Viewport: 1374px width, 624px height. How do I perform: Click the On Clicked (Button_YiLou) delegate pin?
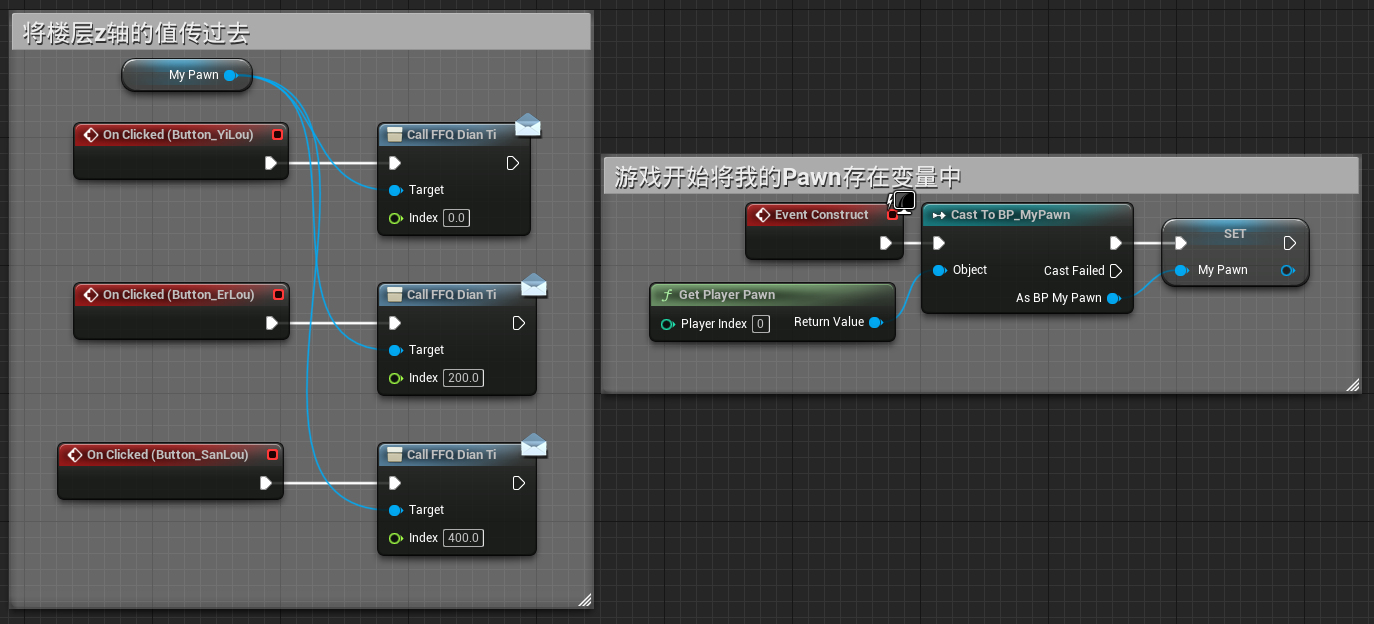tap(278, 134)
